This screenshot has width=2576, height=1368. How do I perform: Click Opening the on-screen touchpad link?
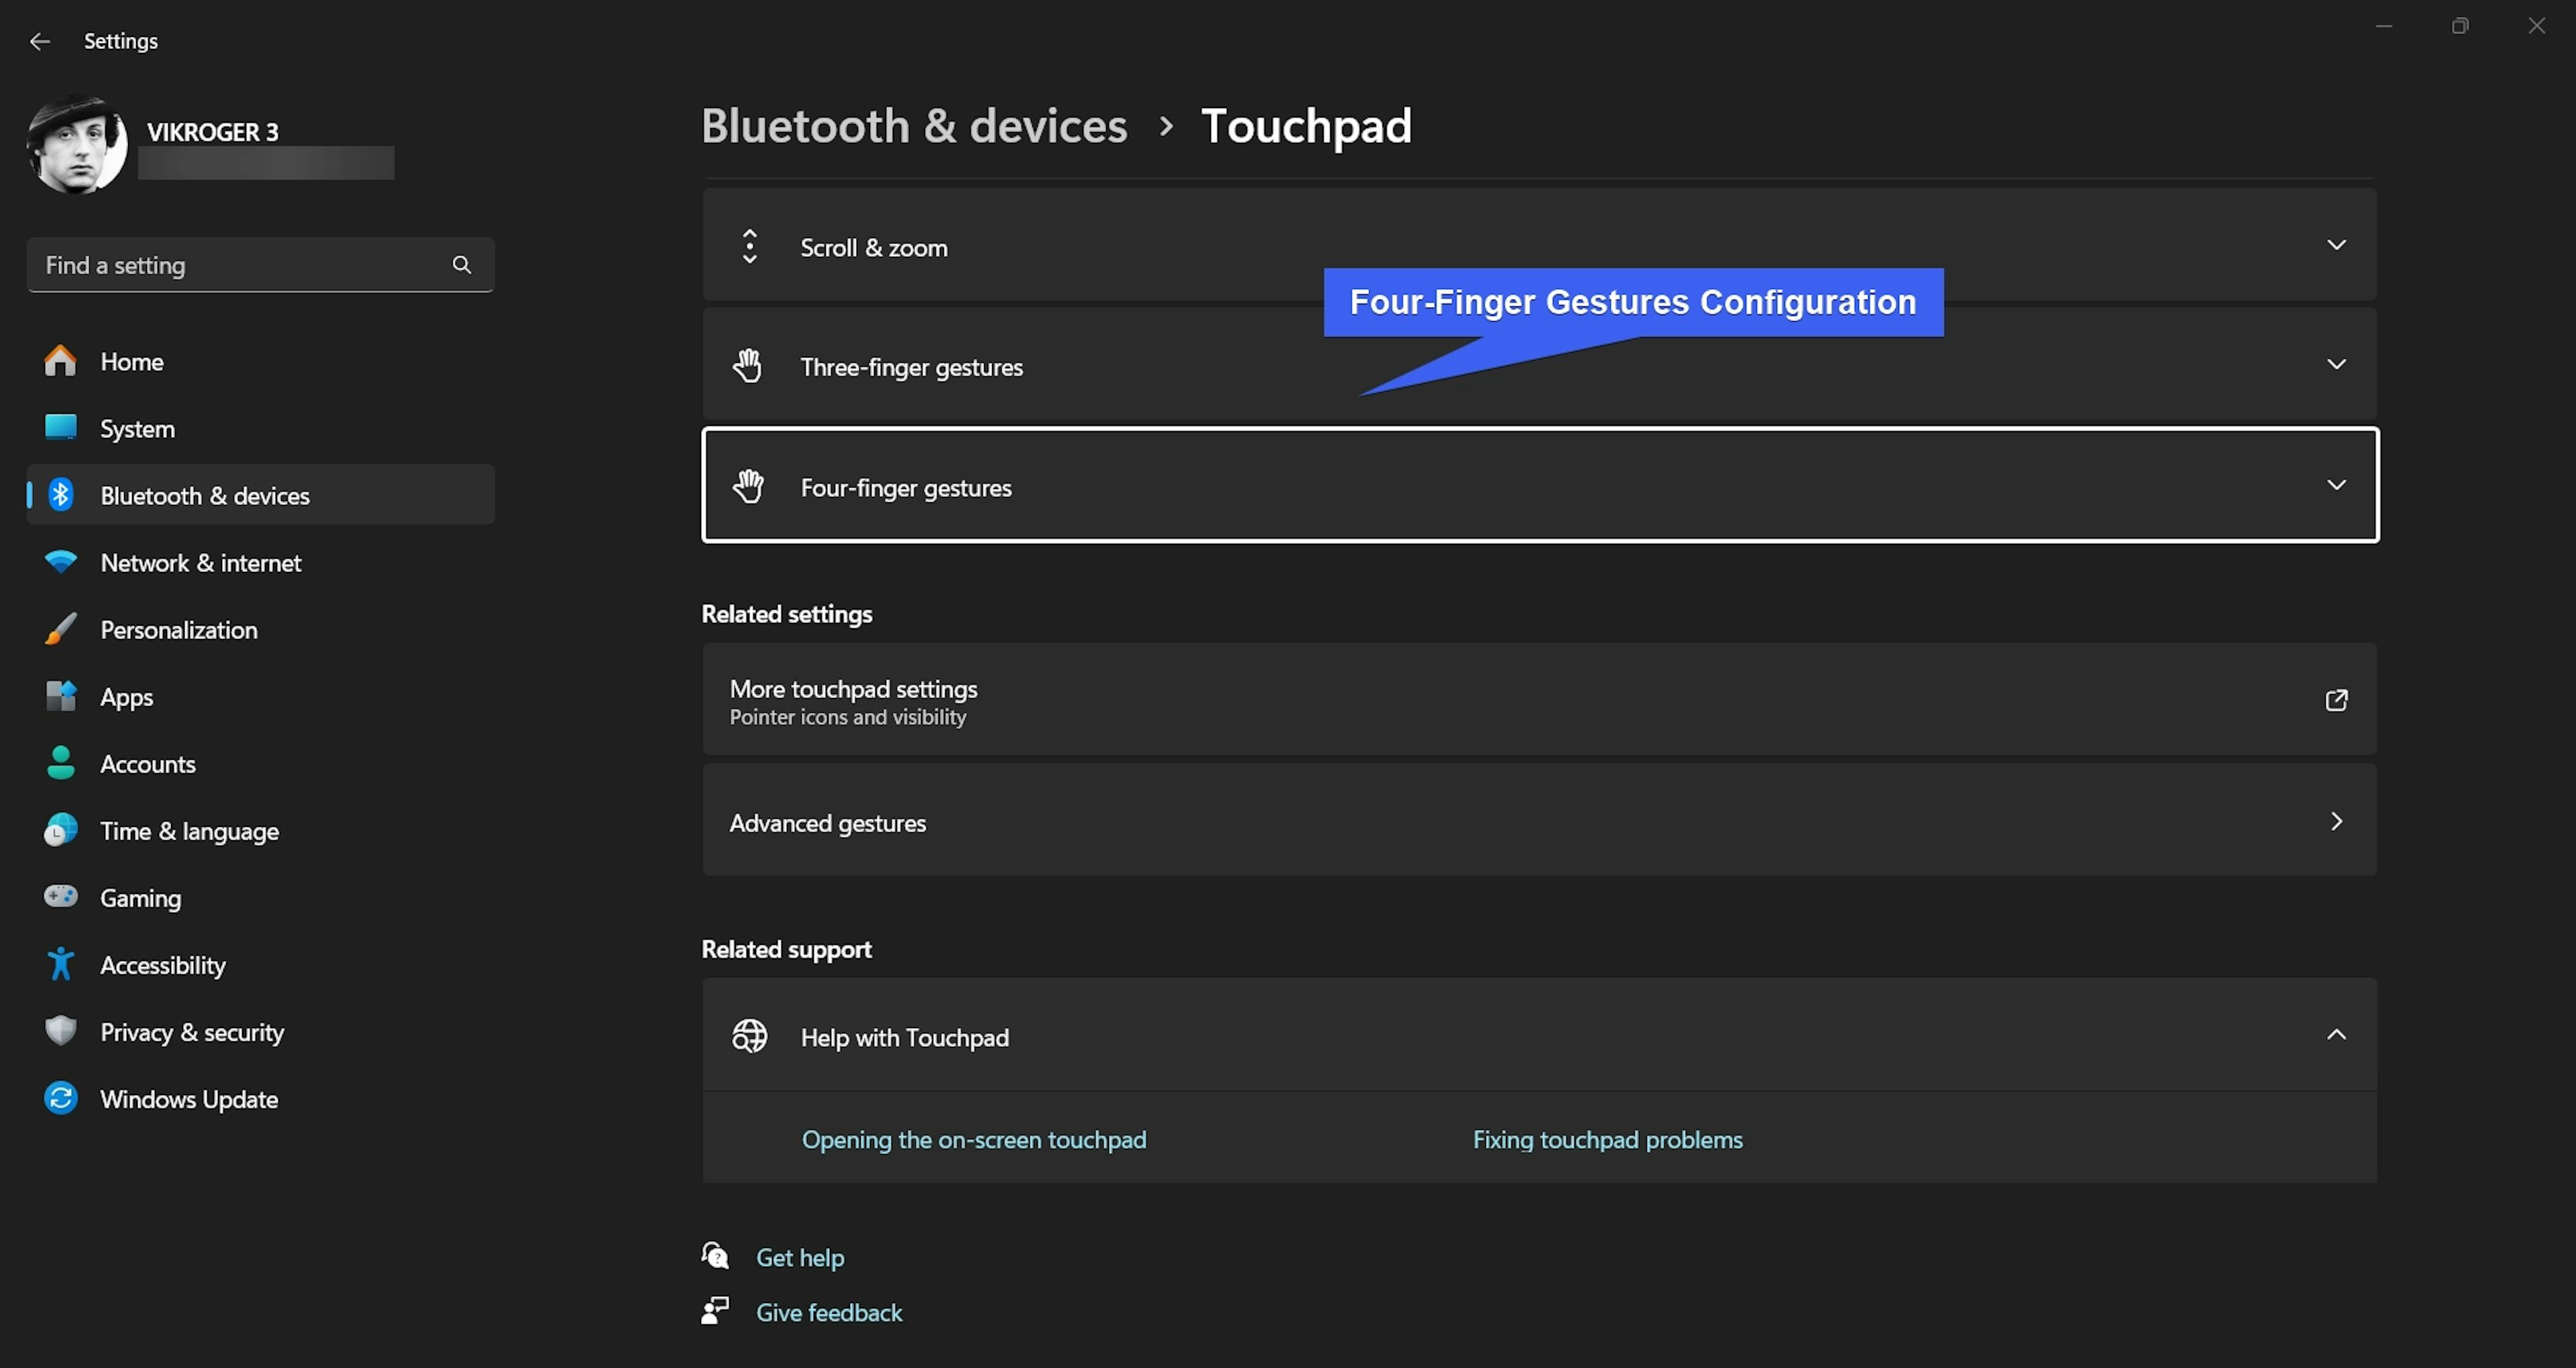[x=973, y=1140]
